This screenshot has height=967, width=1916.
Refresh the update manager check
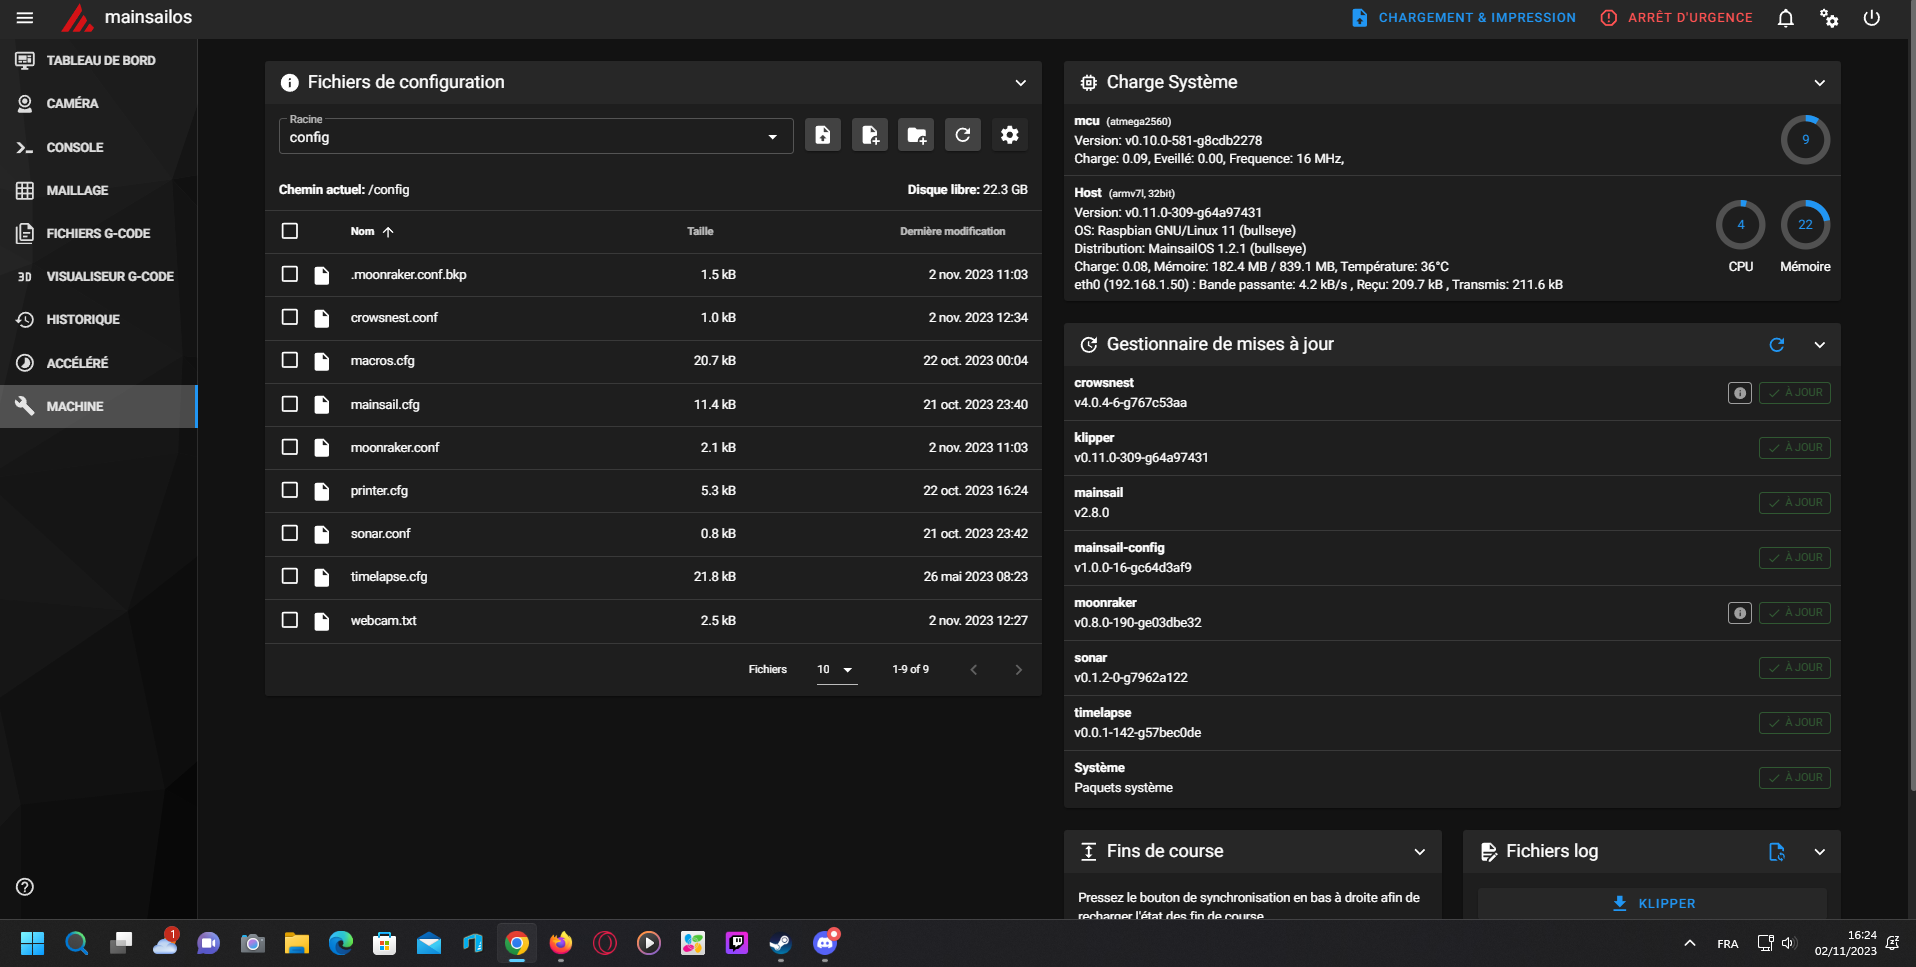pyautogui.click(x=1777, y=345)
